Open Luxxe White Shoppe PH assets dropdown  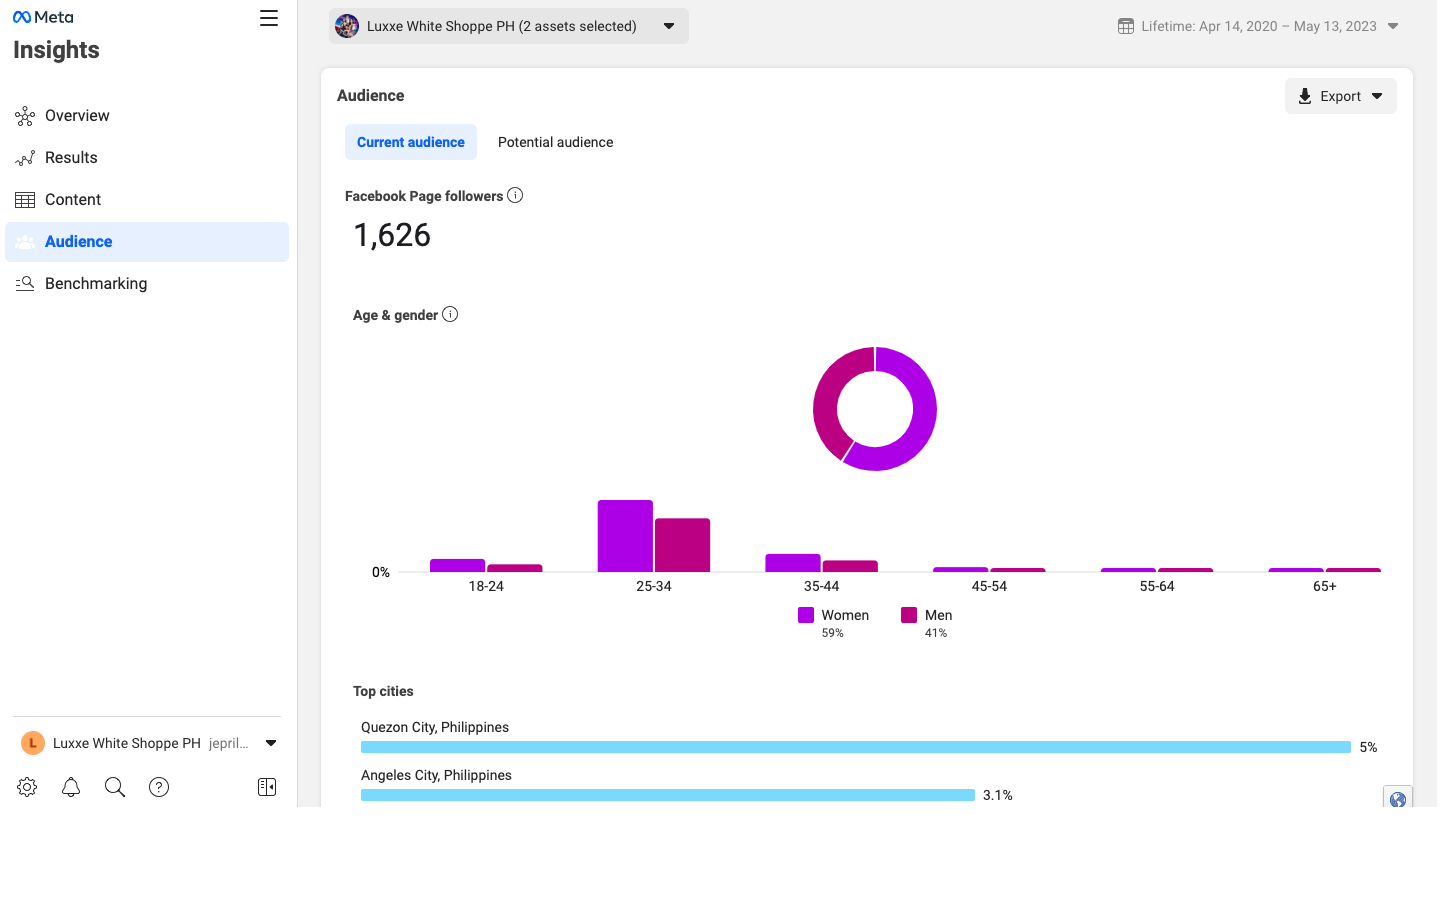tap(509, 26)
